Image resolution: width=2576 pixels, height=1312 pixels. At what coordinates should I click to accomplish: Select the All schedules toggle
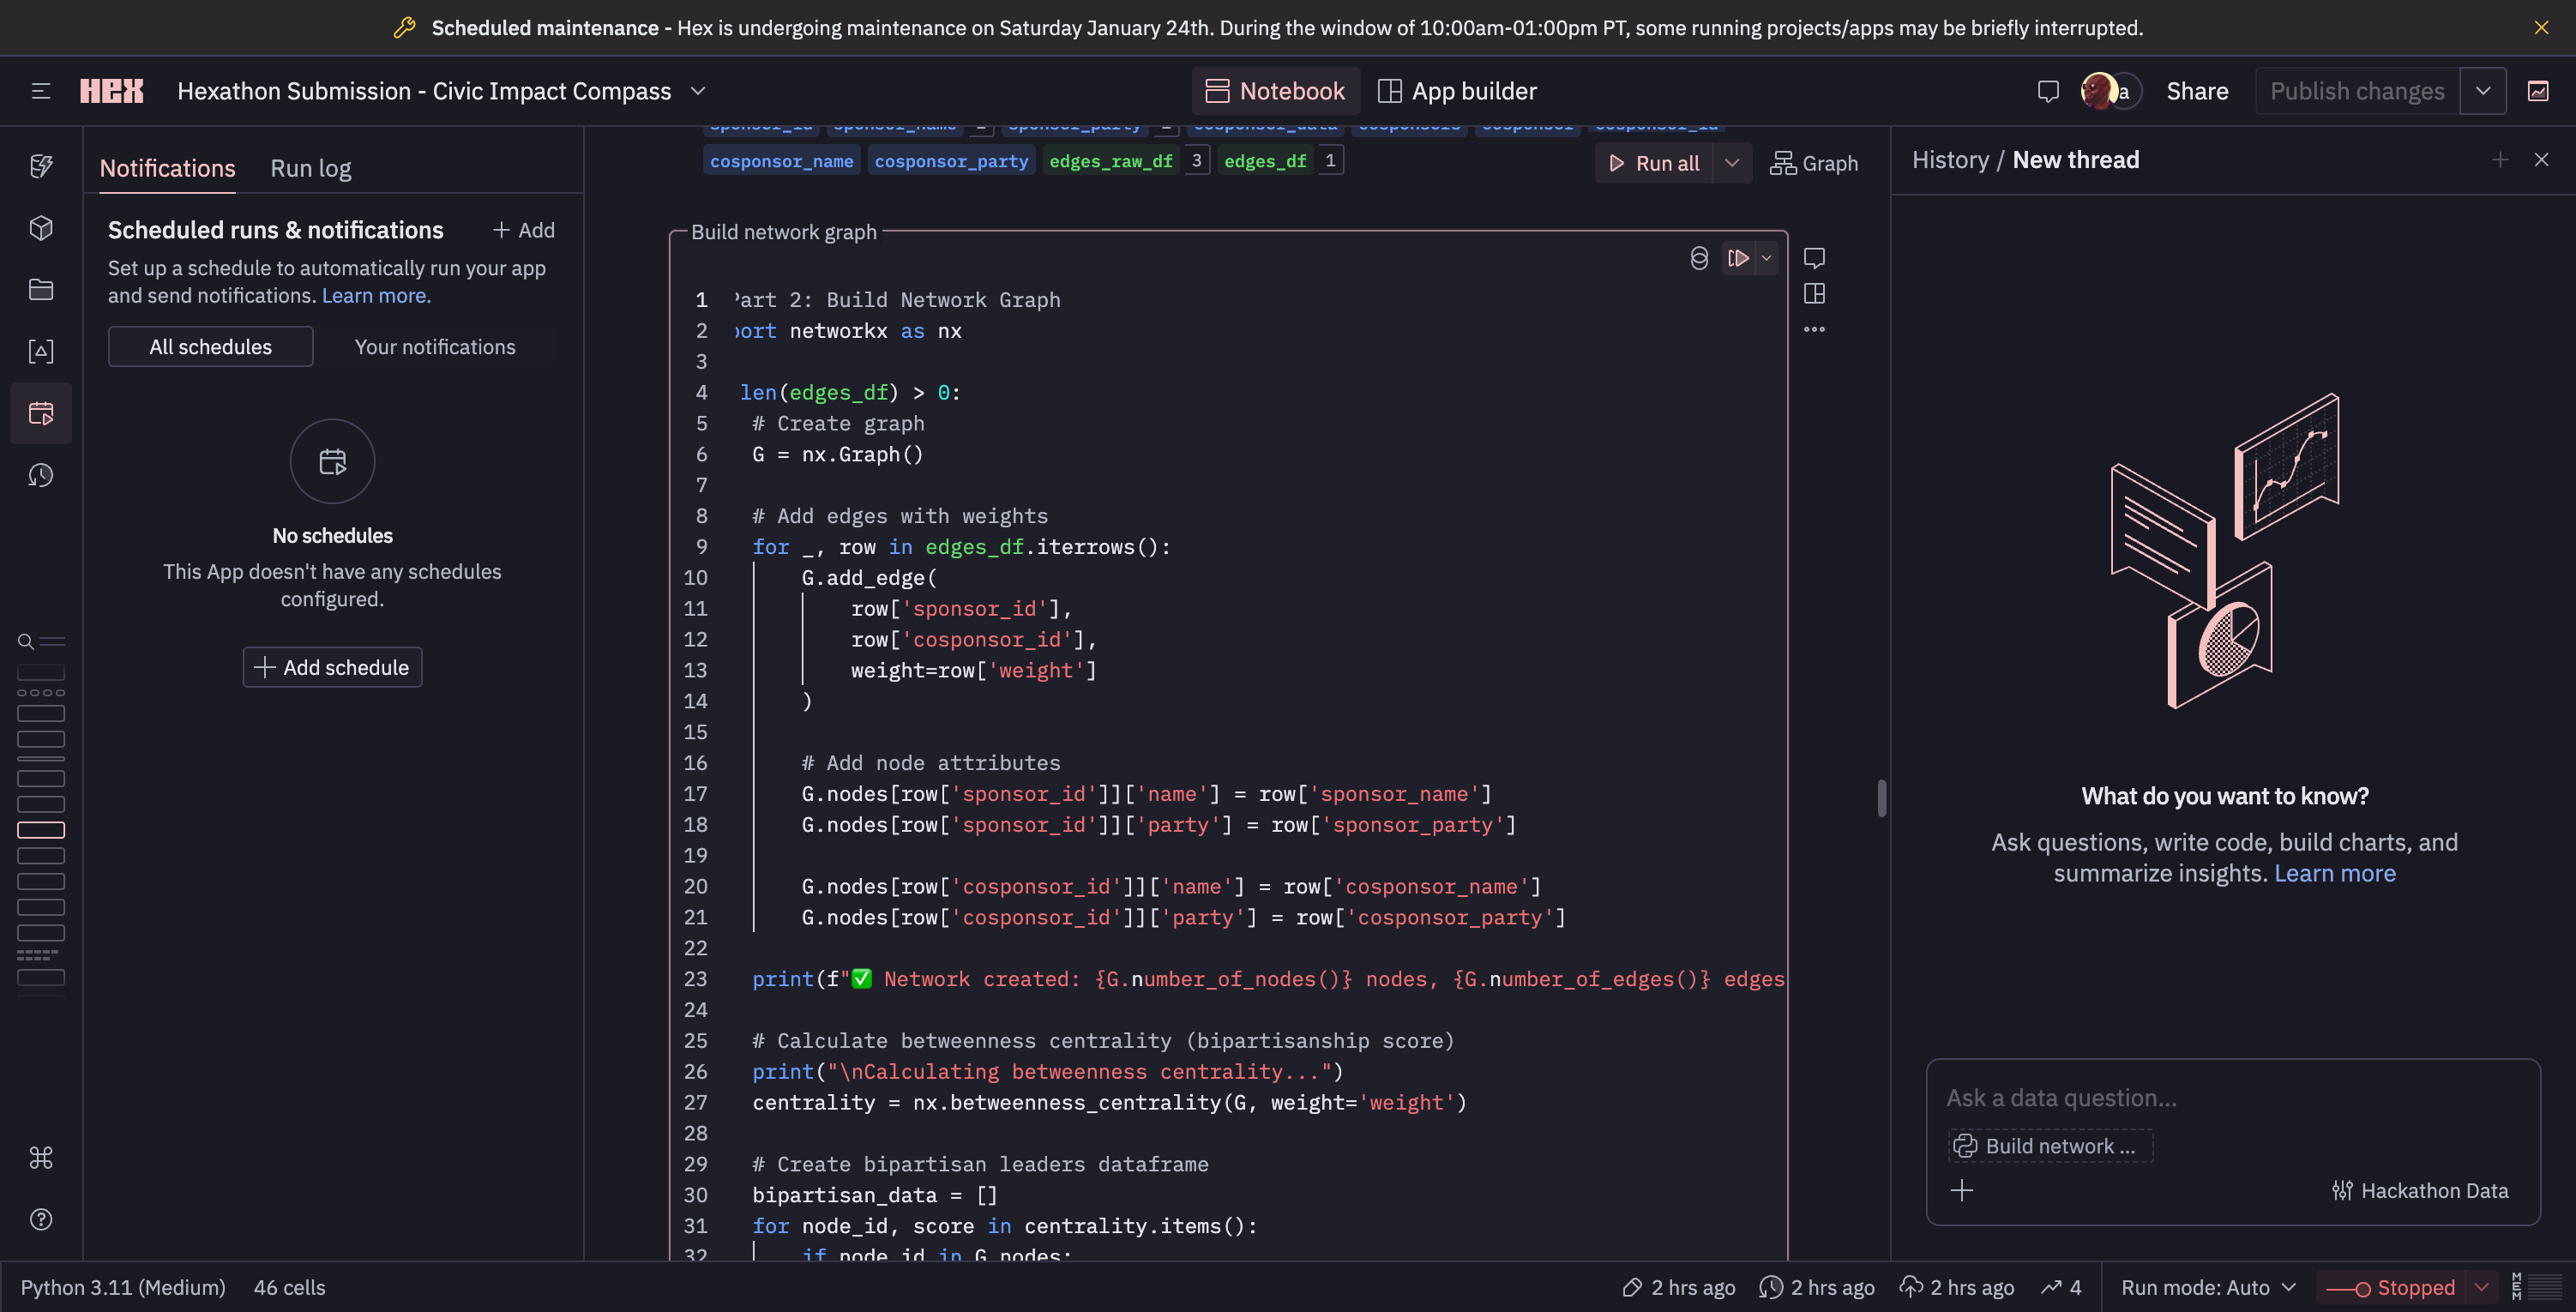pyautogui.click(x=210, y=347)
